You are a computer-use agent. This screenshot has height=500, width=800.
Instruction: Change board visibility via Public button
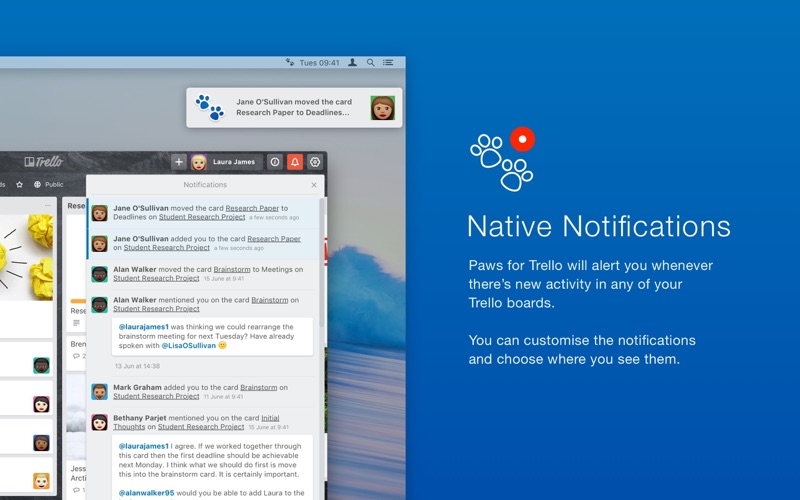(x=49, y=185)
